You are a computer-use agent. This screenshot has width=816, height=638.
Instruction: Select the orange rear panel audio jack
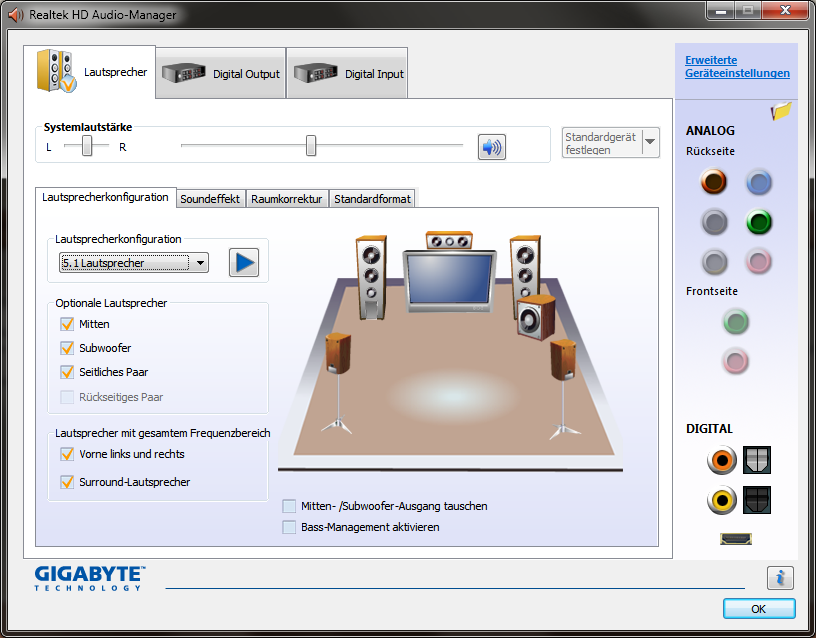(x=714, y=182)
